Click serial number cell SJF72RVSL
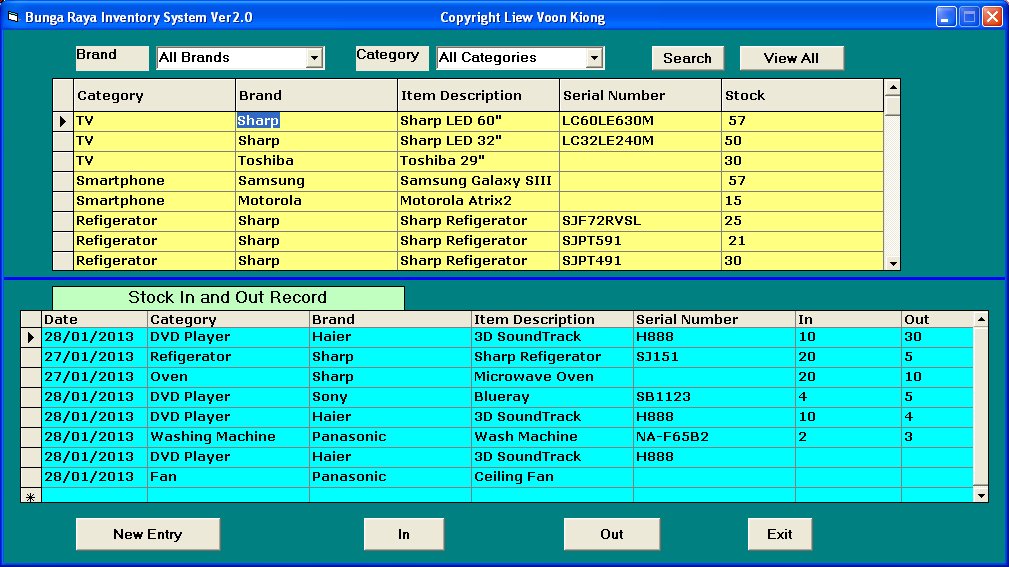Image resolution: width=1009 pixels, height=567 pixels. (640, 221)
